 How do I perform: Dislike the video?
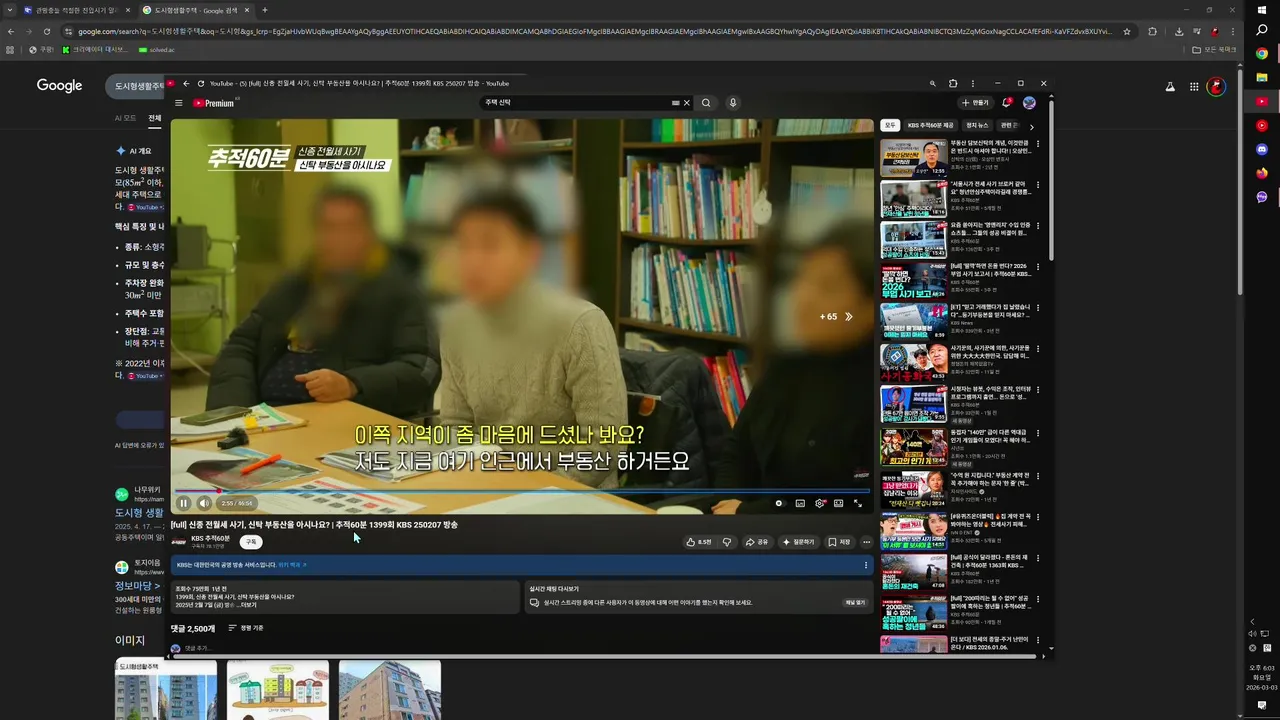click(727, 542)
